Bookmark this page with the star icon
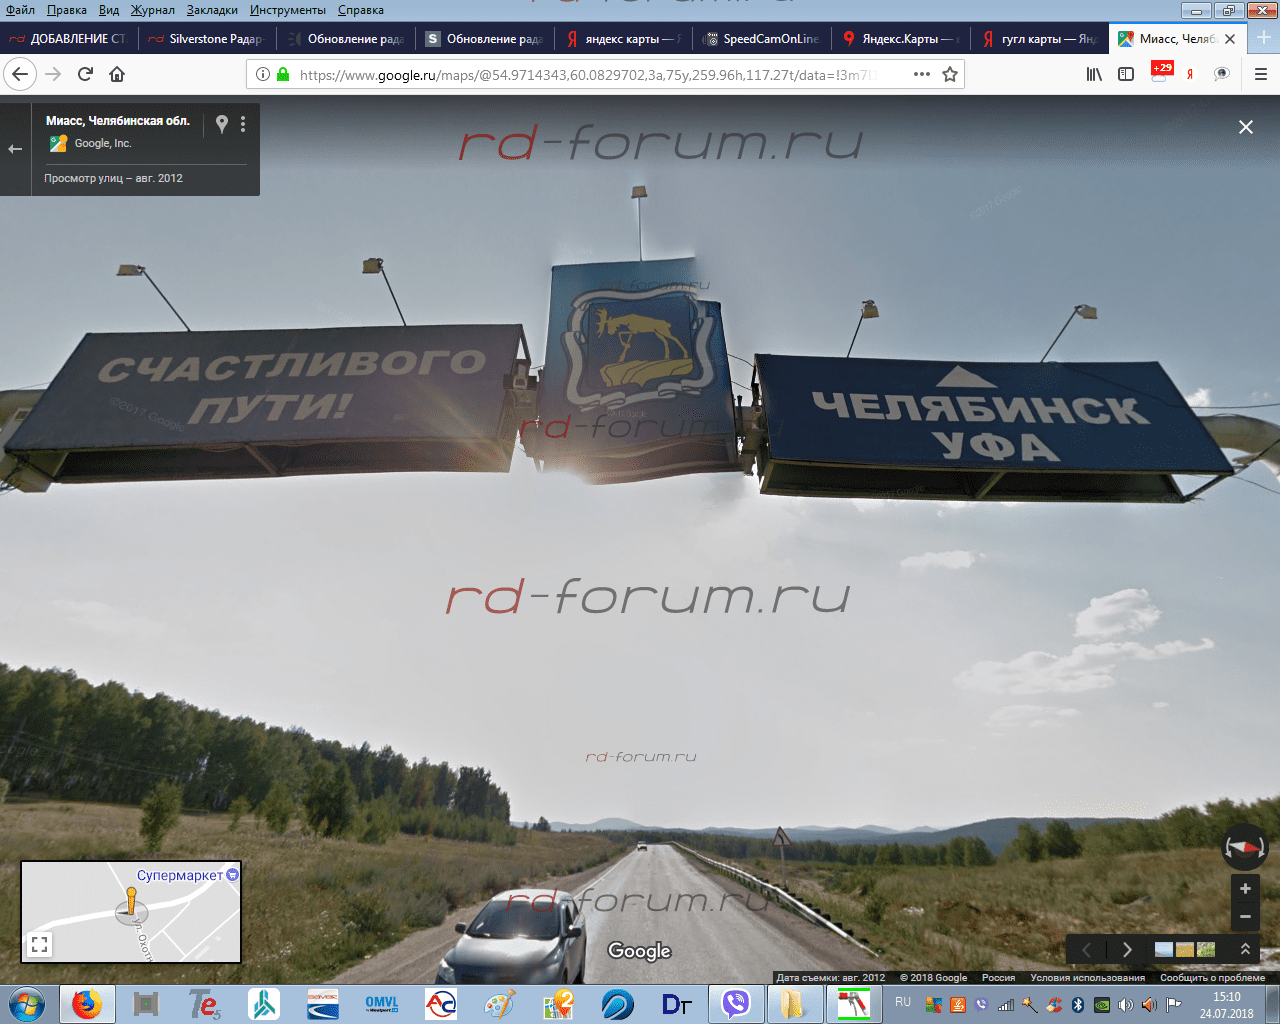The height and width of the screenshot is (1024, 1280). tap(950, 74)
